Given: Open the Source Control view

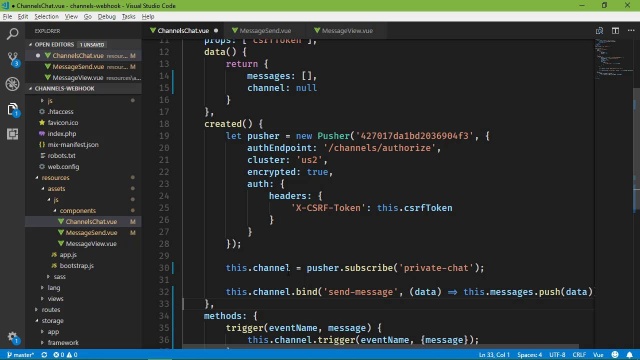Looking at the screenshot, I should click(x=12, y=59).
